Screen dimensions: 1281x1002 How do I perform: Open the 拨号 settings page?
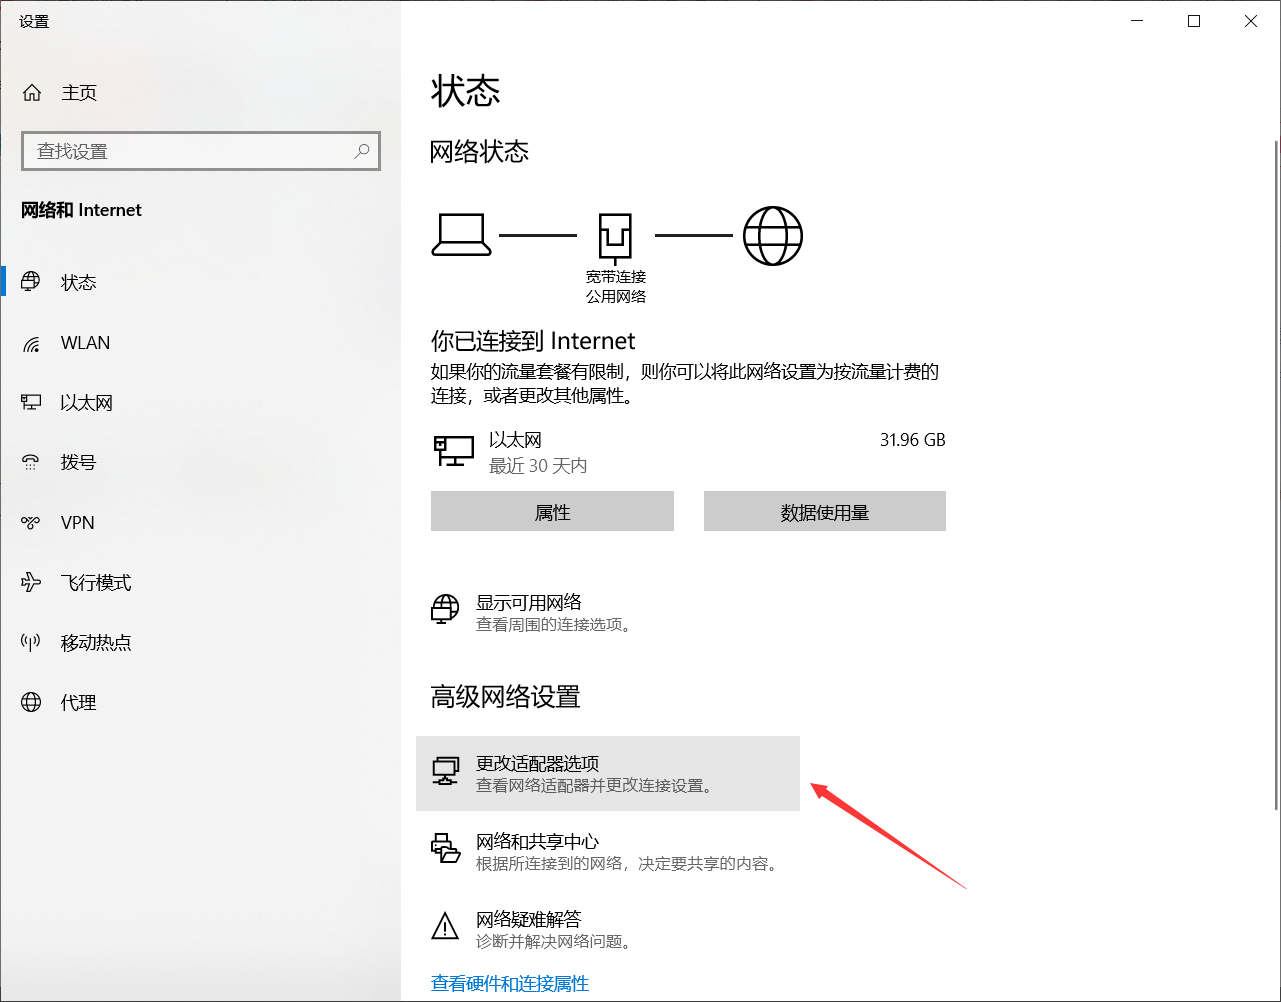click(x=200, y=462)
